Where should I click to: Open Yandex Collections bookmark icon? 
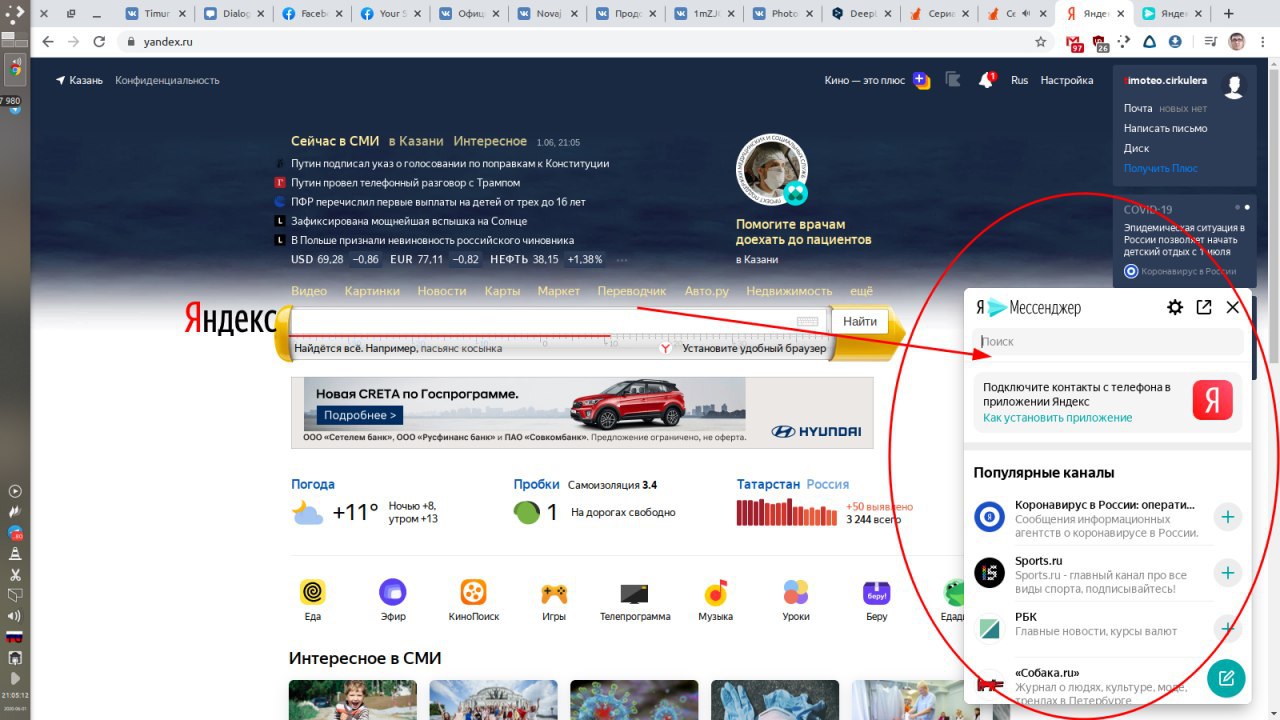tap(953, 80)
